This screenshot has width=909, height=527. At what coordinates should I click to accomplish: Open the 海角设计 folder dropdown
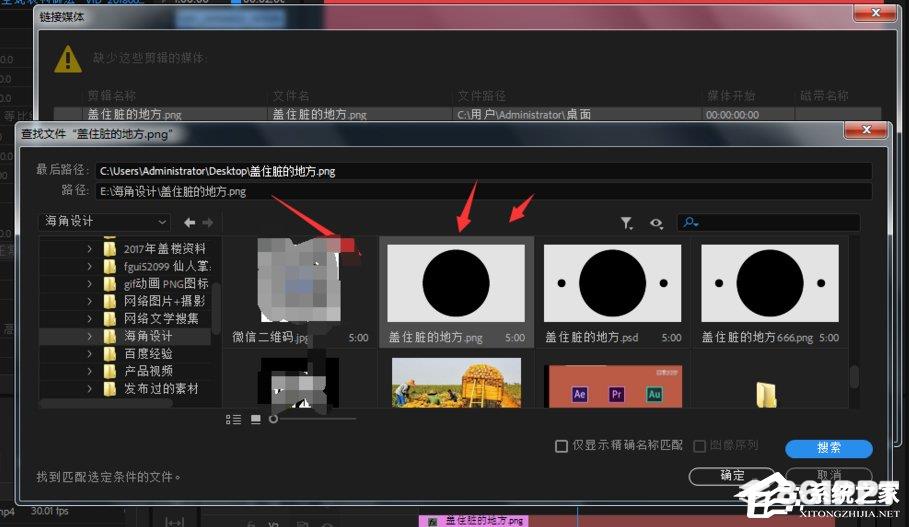click(x=105, y=221)
